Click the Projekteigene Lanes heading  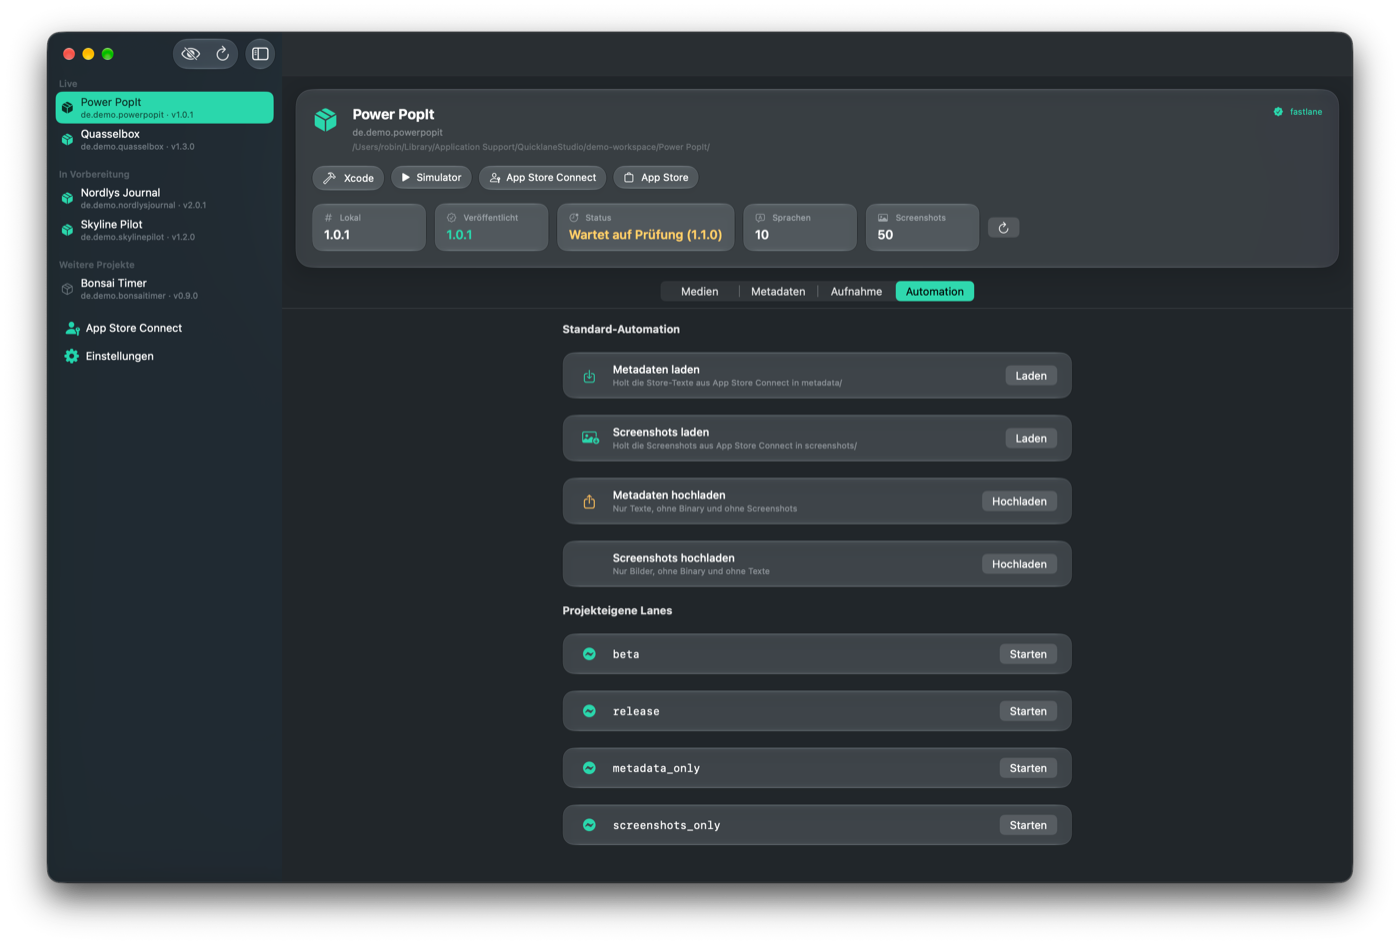click(x=617, y=611)
